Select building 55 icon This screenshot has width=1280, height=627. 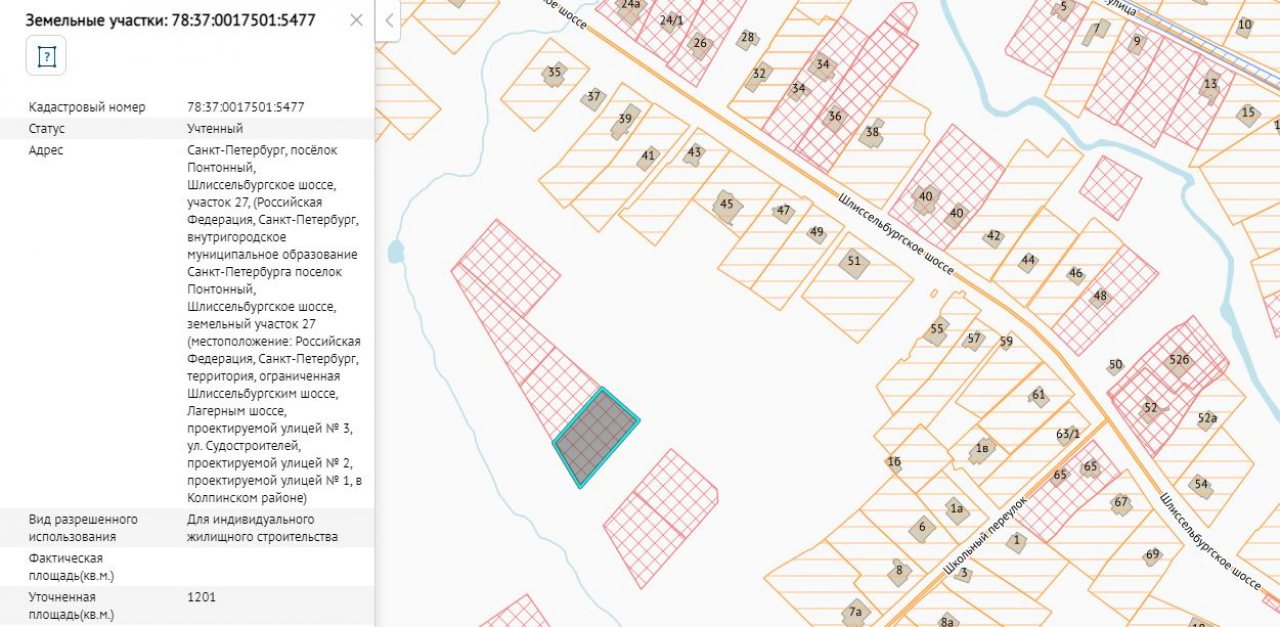coord(936,329)
